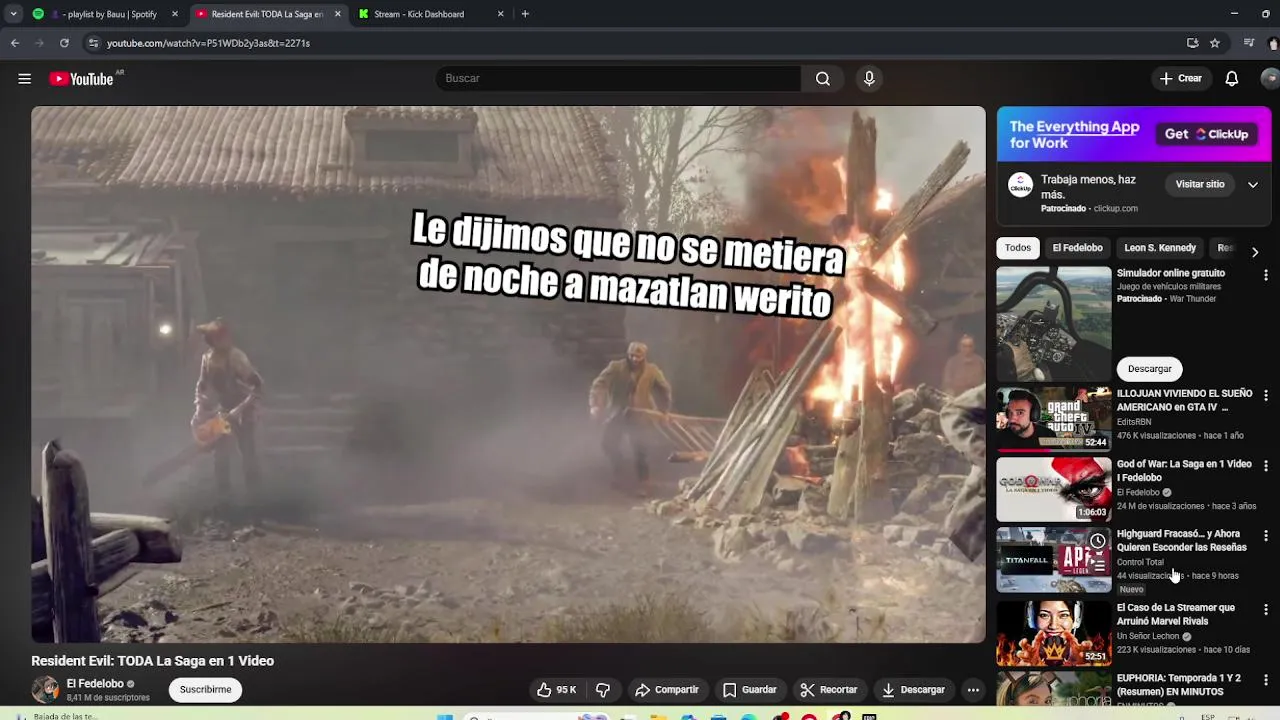Screen dimensions: 1280x720
Task: Click the browser address bar URL
Action: coord(208,43)
